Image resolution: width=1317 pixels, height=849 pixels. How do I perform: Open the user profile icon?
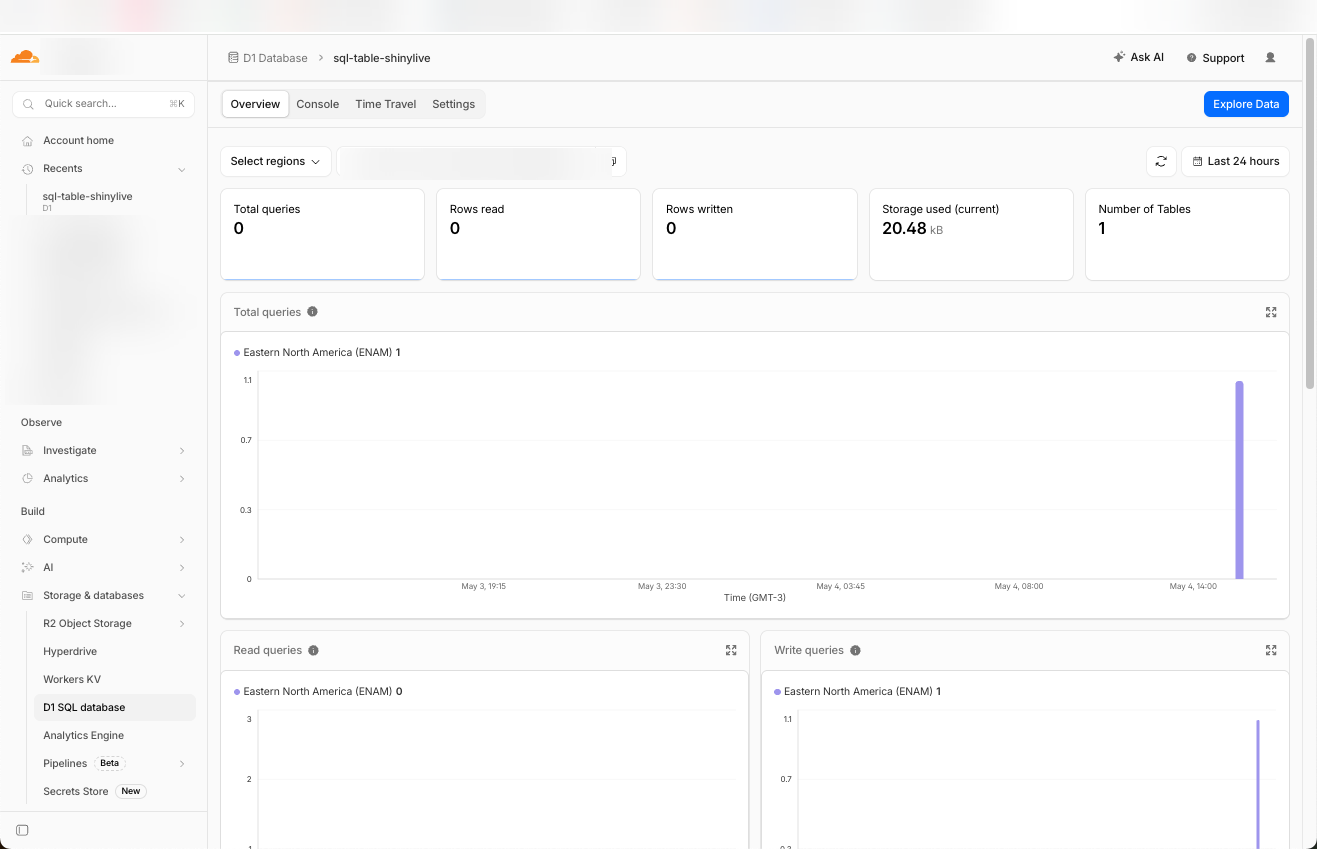click(1270, 58)
